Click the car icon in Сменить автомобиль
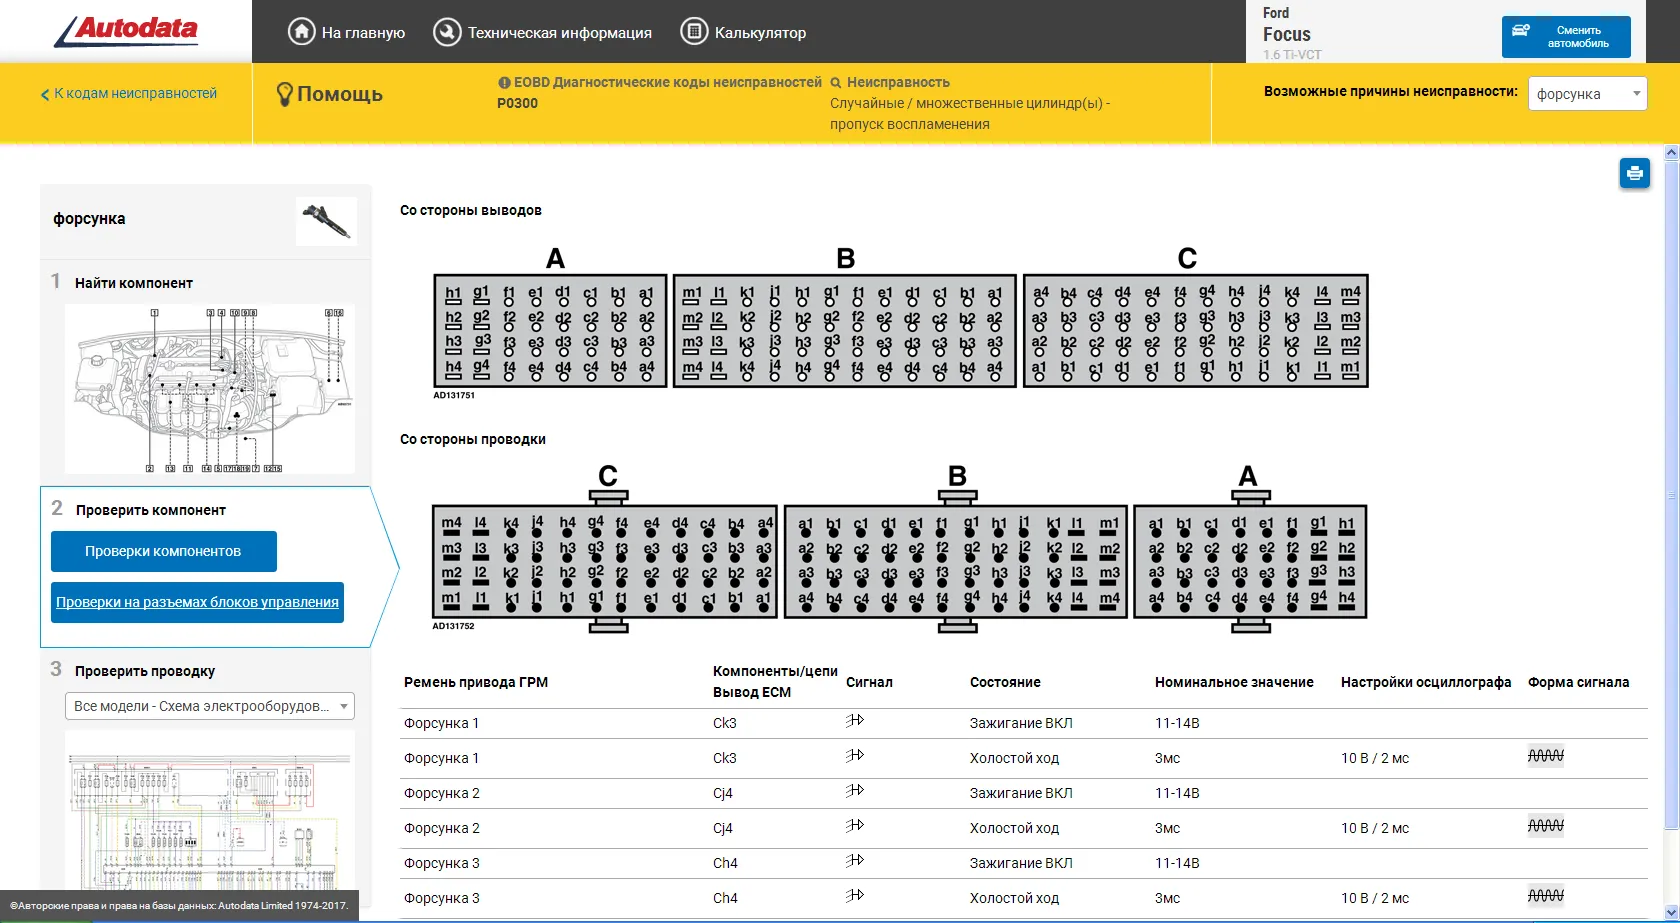Image resolution: width=1680 pixels, height=923 pixels. 1521,31
